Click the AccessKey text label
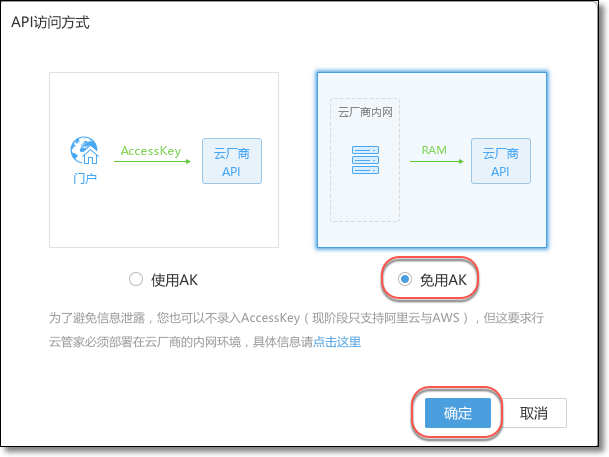Image resolution: width=609 pixels, height=457 pixels. pyautogui.click(x=150, y=151)
